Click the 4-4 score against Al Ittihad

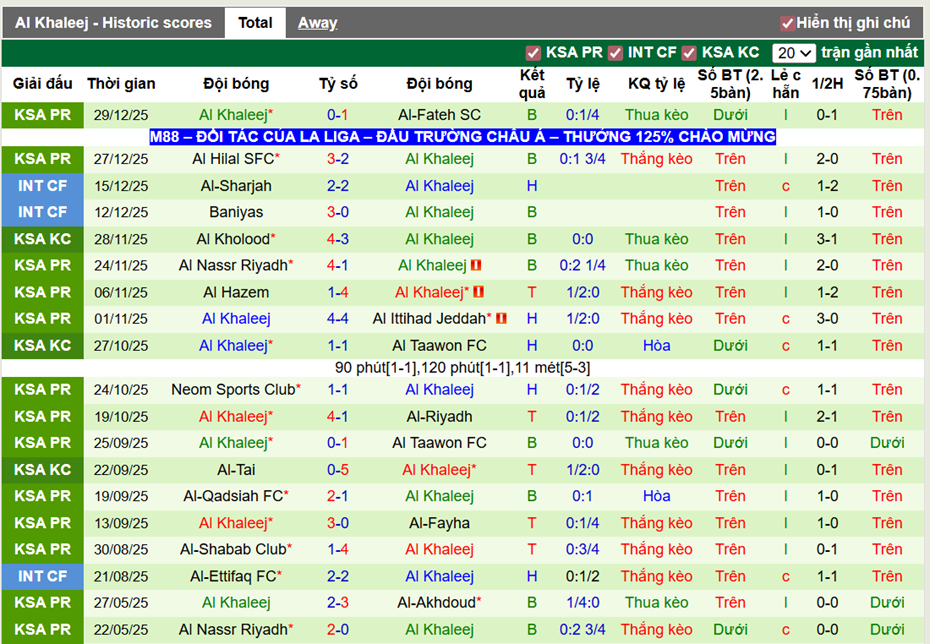point(337,318)
